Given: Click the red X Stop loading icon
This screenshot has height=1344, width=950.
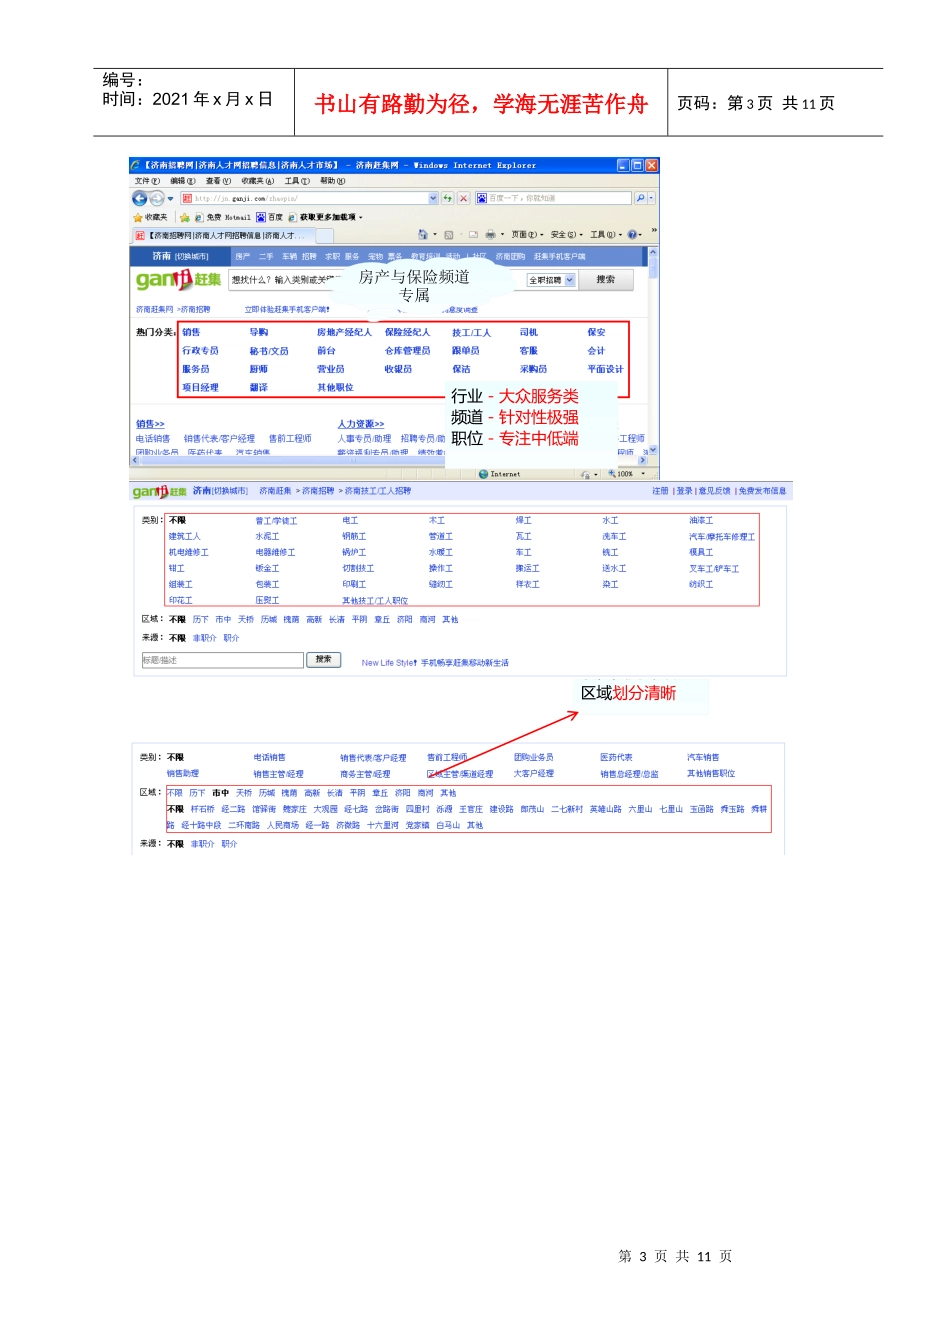Looking at the screenshot, I should tap(463, 199).
